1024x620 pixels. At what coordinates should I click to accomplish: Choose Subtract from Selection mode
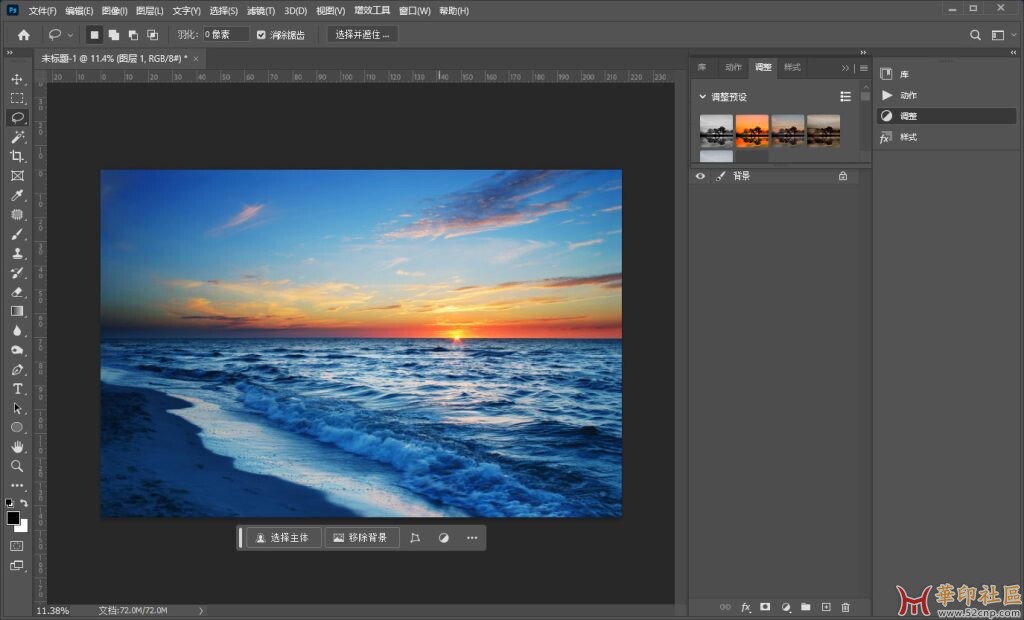133,35
